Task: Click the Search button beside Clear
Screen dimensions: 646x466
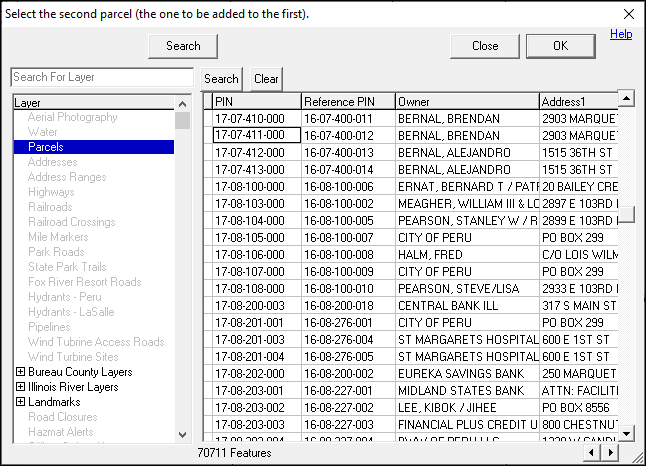Action: pyautogui.click(x=222, y=79)
